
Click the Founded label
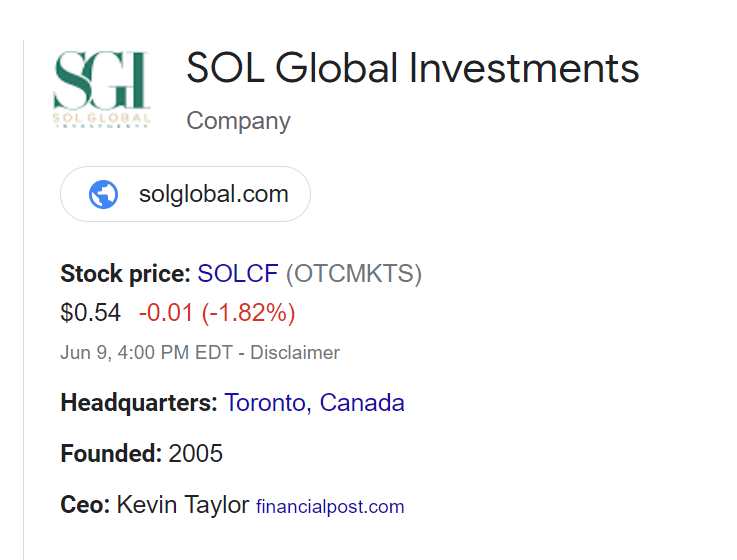tap(111, 454)
